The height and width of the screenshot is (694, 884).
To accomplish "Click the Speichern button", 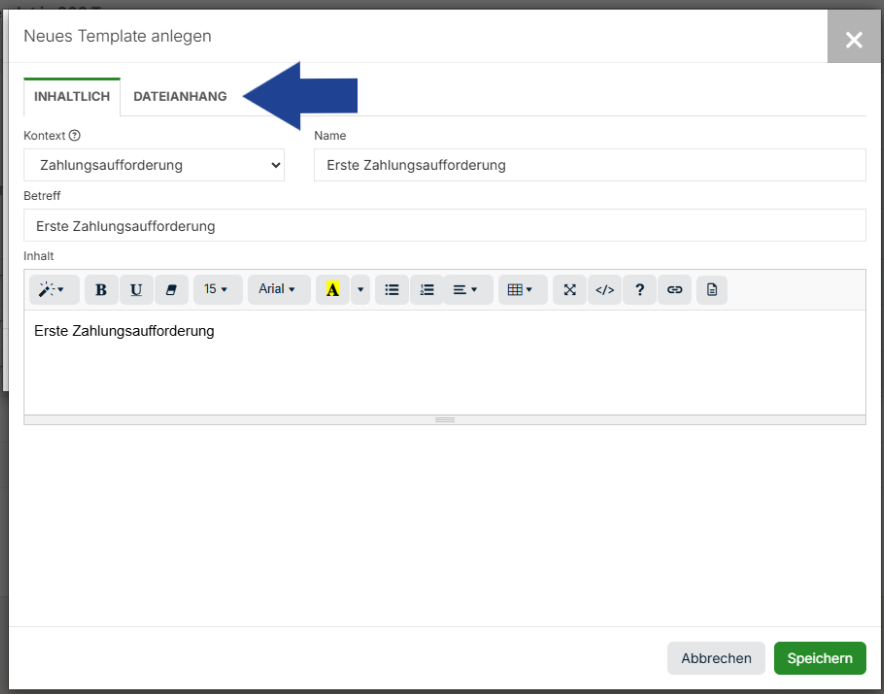I will click(819, 658).
